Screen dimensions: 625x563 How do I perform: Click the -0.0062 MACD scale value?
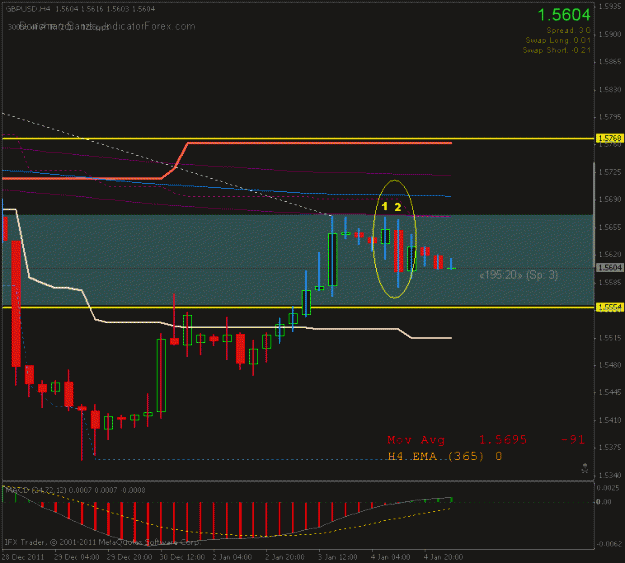pos(609,544)
